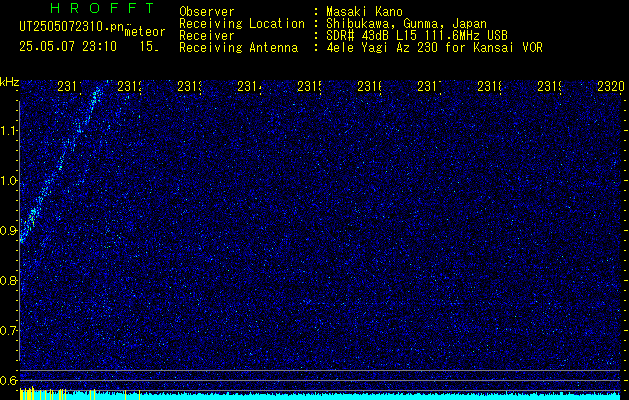Select the file name UT2505072310.pn
The height and width of the screenshot is (400, 629).
coord(72,27)
